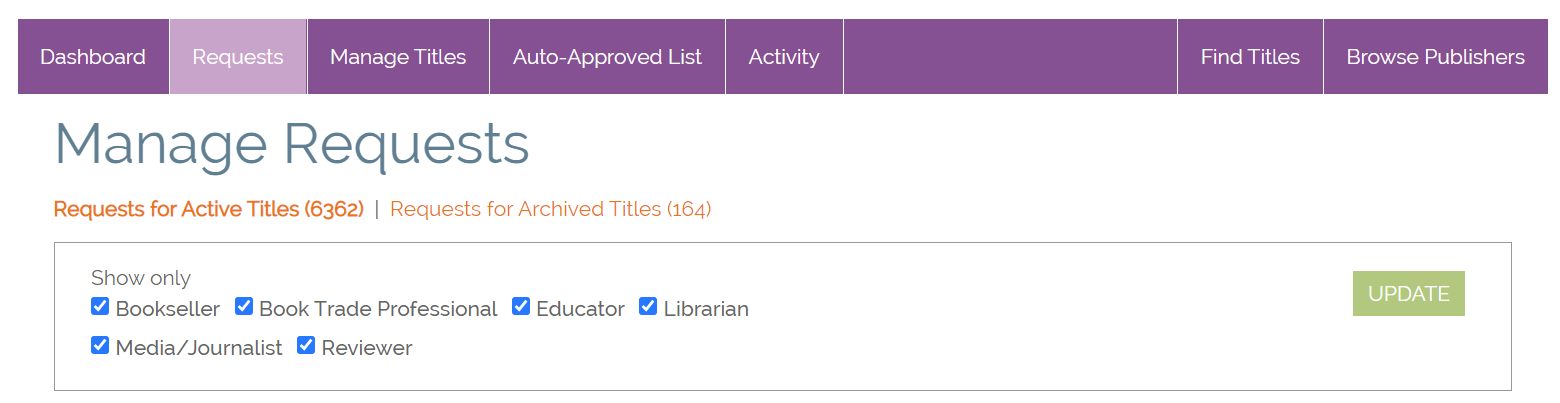This screenshot has height=403, width=1560.
Task: Toggle the Media/Journalist checkbox
Action: click(100, 345)
